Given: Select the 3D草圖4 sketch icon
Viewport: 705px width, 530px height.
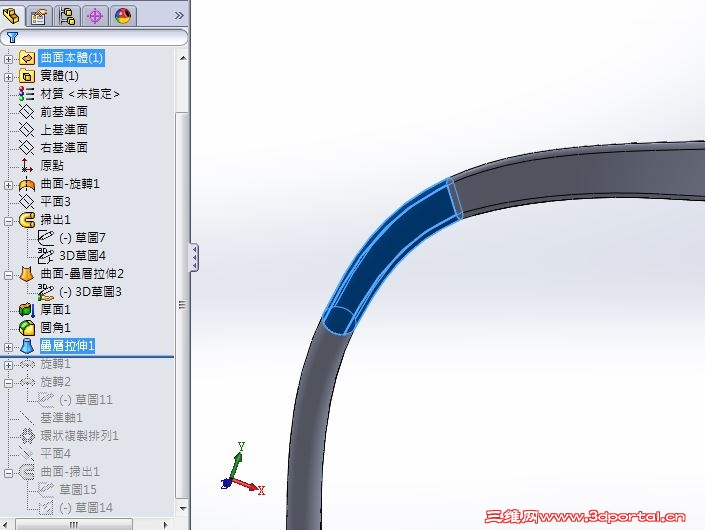Looking at the screenshot, I should point(45,255).
